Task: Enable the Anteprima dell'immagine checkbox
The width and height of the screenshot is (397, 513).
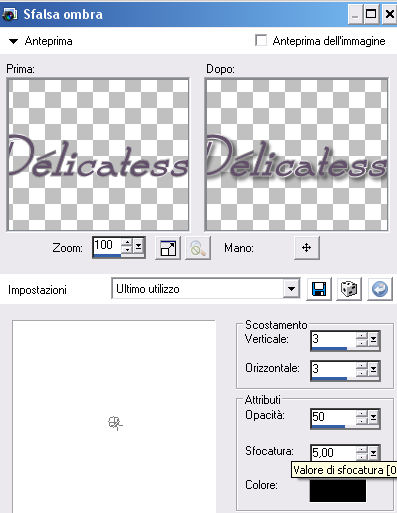Action: pyautogui.click(x=261, y=41)
